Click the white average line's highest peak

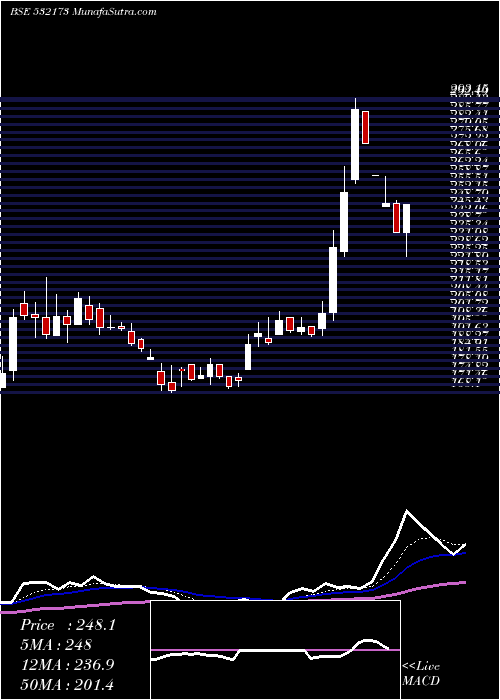[407, 510]
